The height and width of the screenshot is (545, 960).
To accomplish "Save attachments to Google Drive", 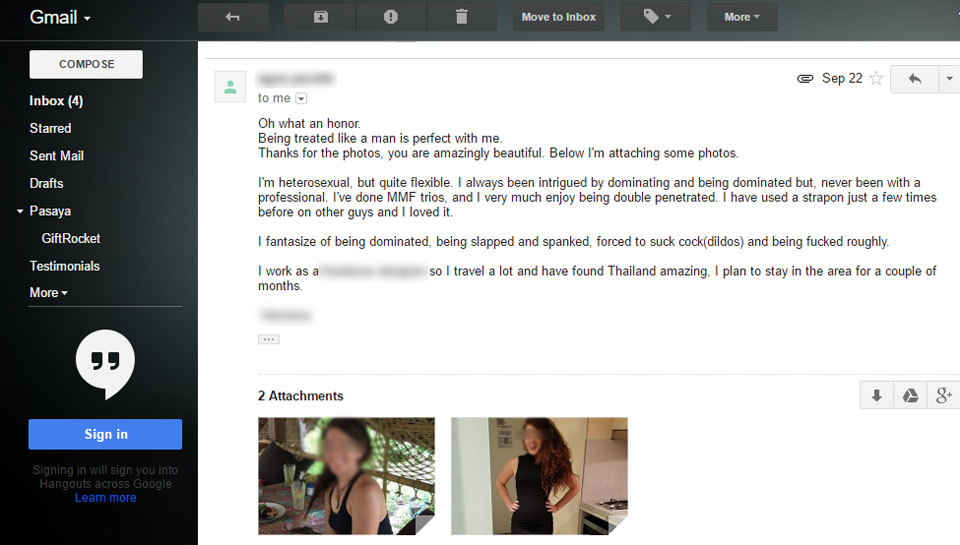I will [910, 396].
